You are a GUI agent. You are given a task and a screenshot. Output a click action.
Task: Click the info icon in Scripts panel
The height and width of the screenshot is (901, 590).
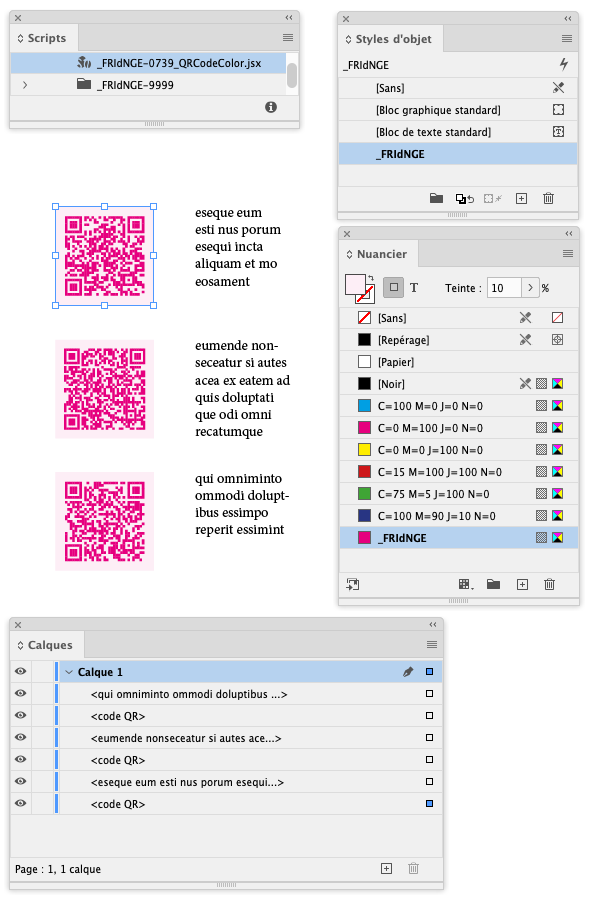271,107
